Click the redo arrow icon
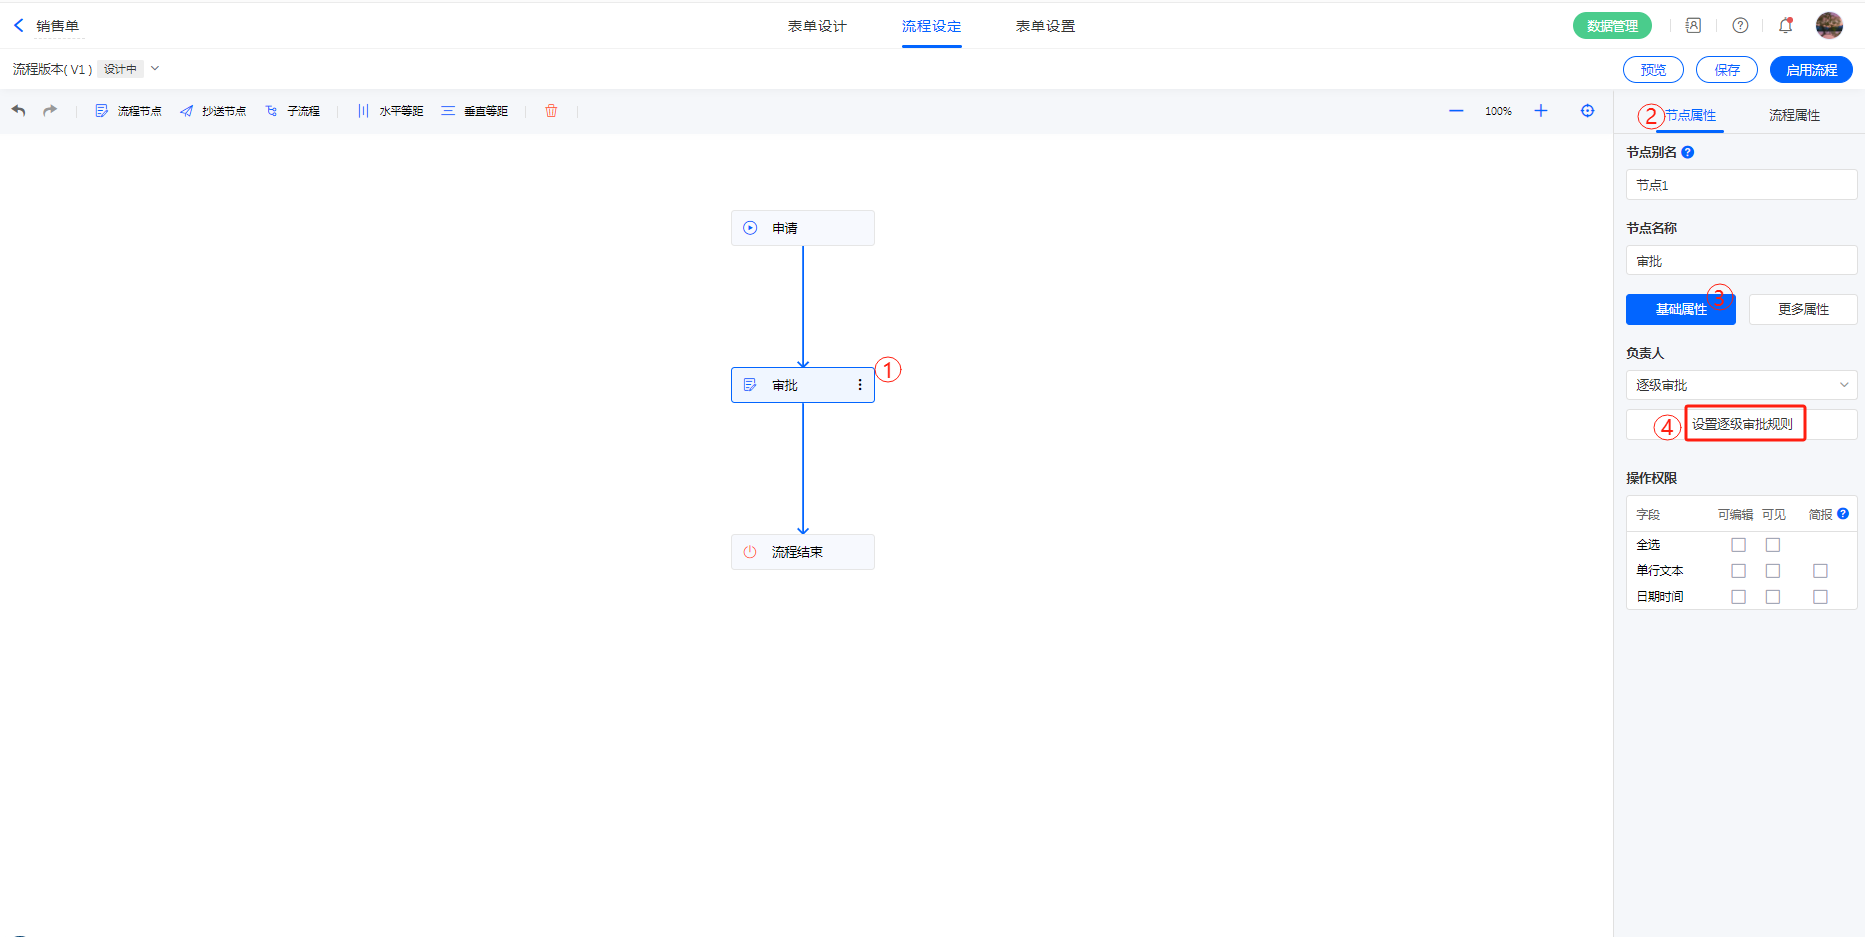This screenshot has height=937, width=1865. pos(50,111)
